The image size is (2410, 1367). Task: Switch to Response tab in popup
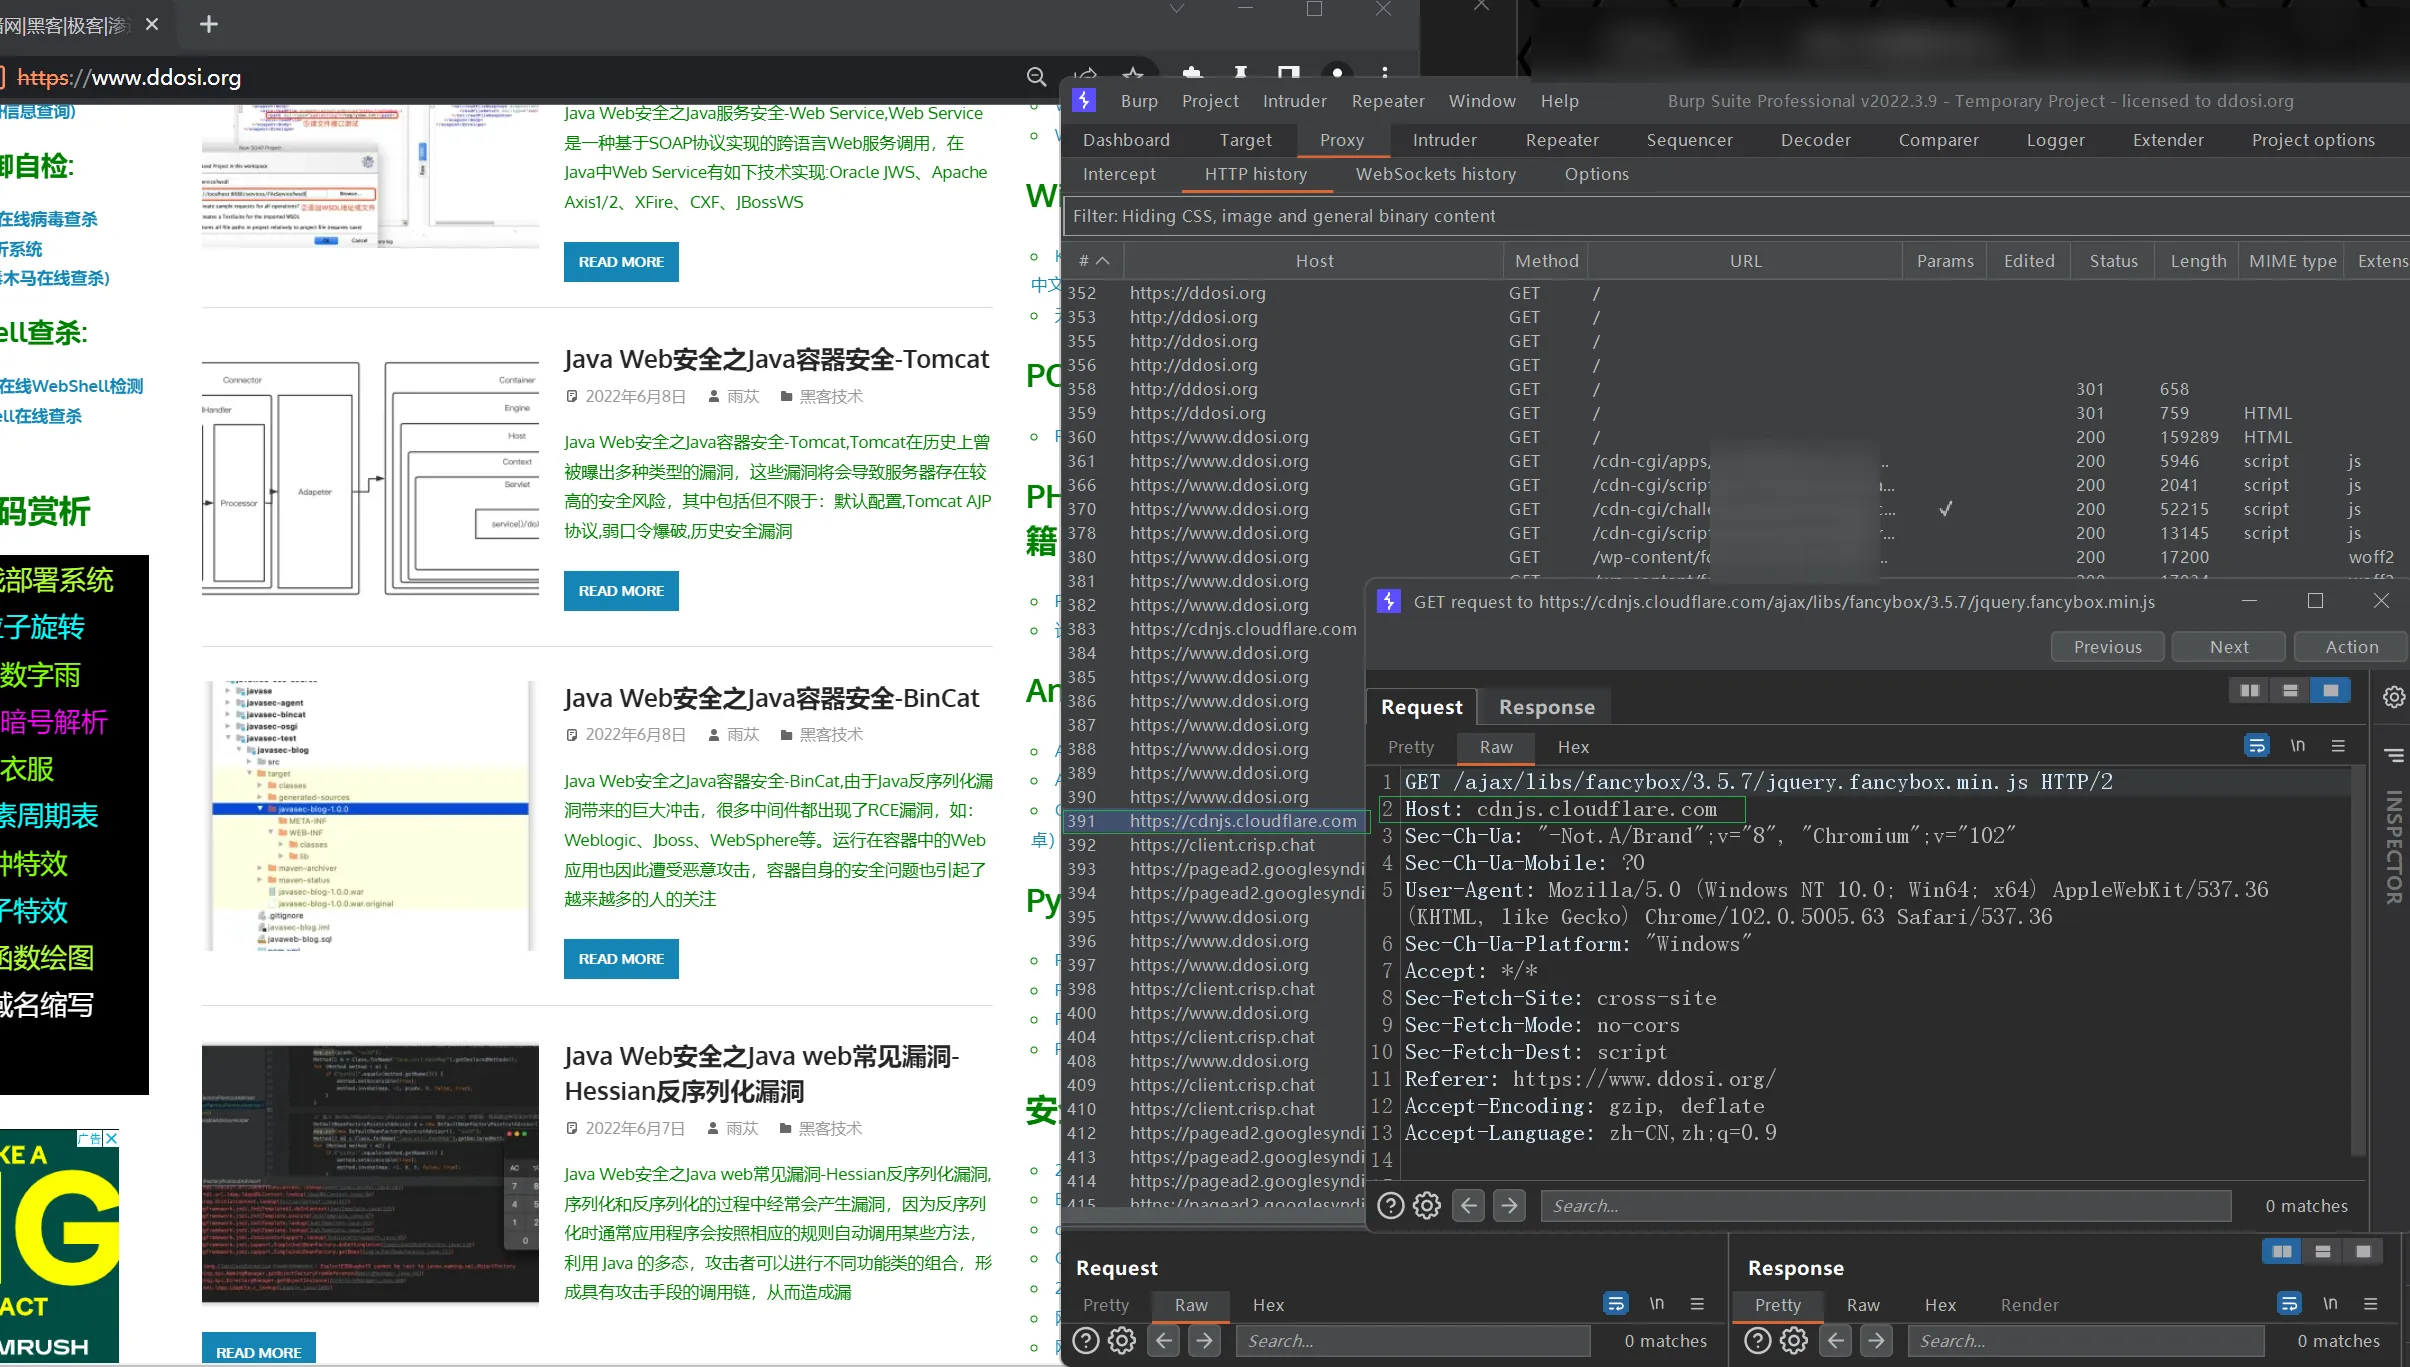(1546, 707)
